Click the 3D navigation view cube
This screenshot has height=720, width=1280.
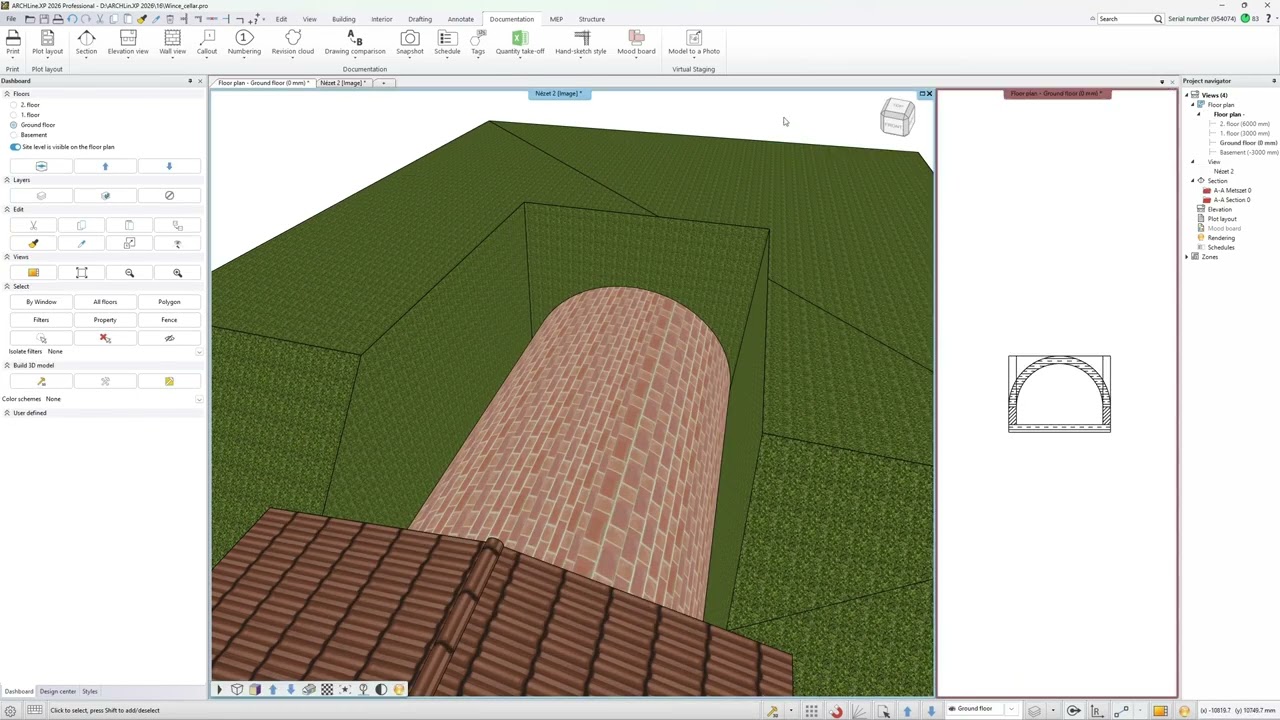(x=897, y=118)
